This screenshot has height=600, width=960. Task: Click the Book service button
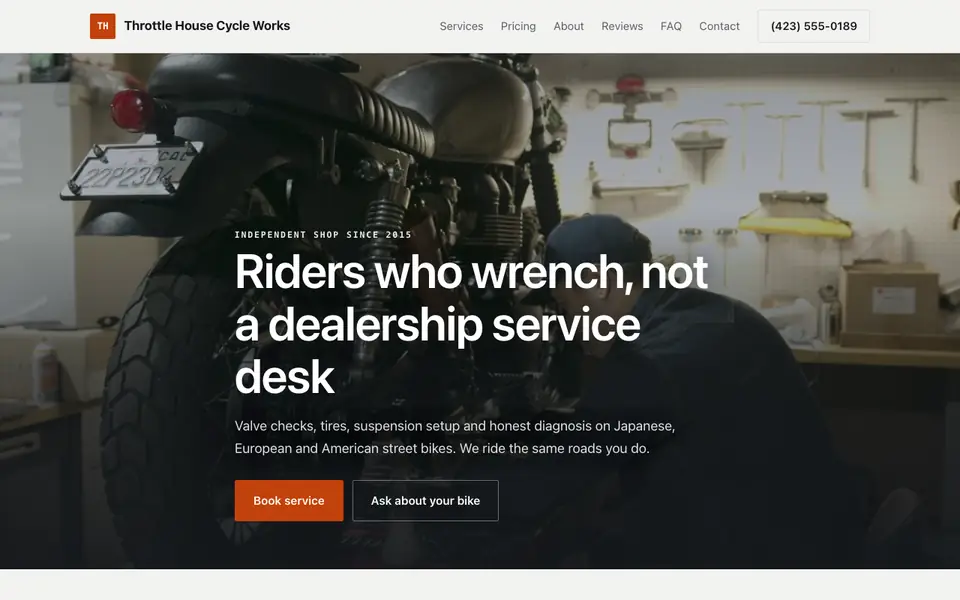289,501
